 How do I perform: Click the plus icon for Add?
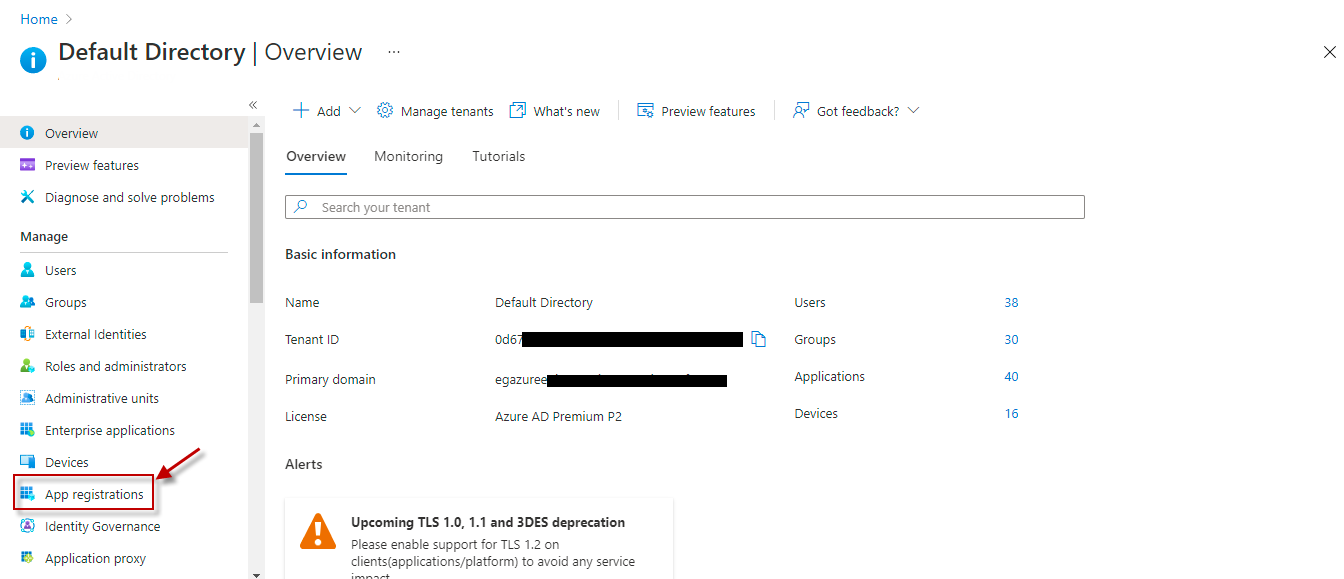(x=300, y=110)
